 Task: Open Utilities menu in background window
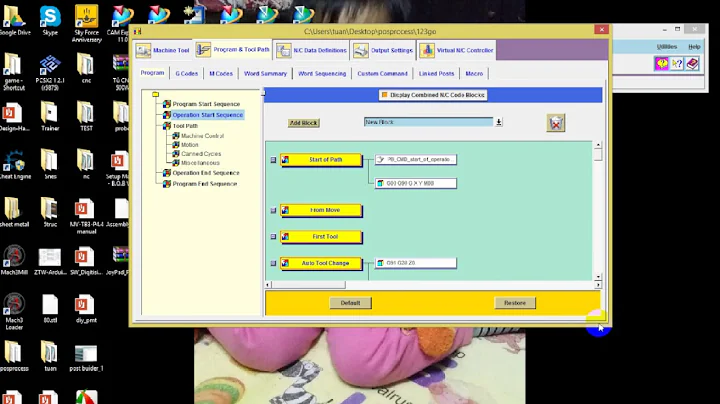tap(667, 47)
